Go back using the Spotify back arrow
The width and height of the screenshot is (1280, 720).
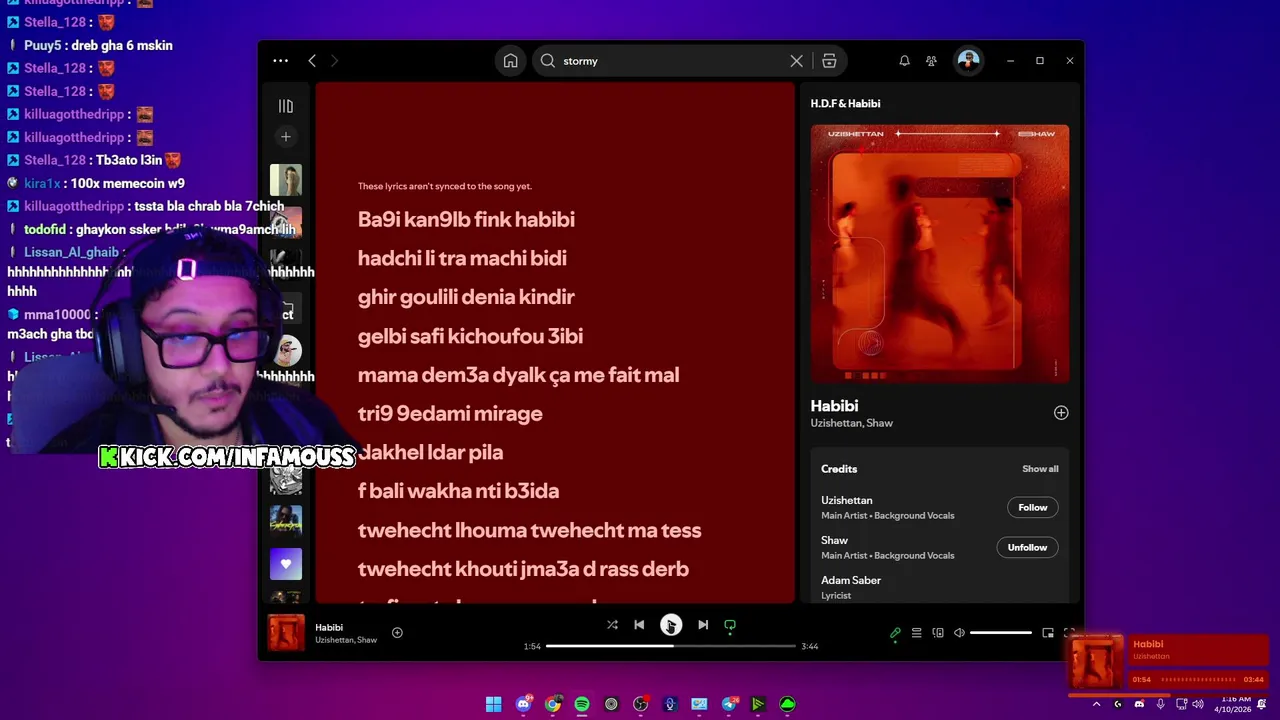[312, 61]
